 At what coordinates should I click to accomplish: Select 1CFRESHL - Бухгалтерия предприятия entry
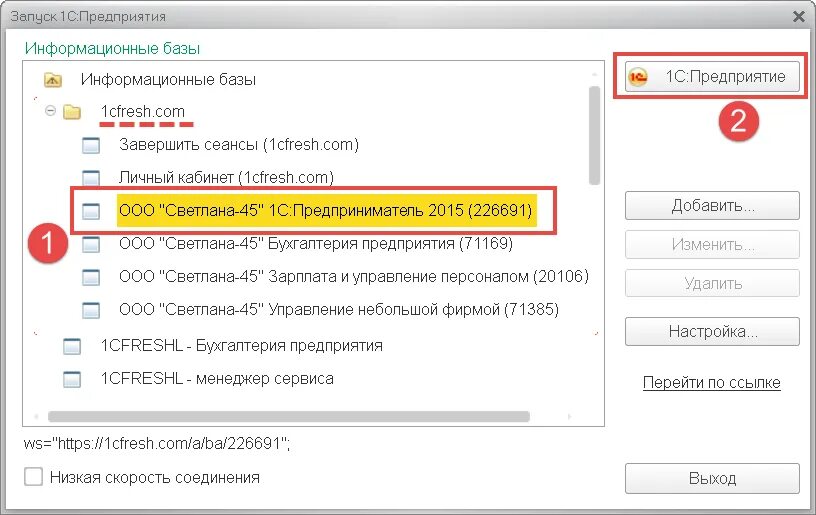pyautogui.click(x=241, y=345)
